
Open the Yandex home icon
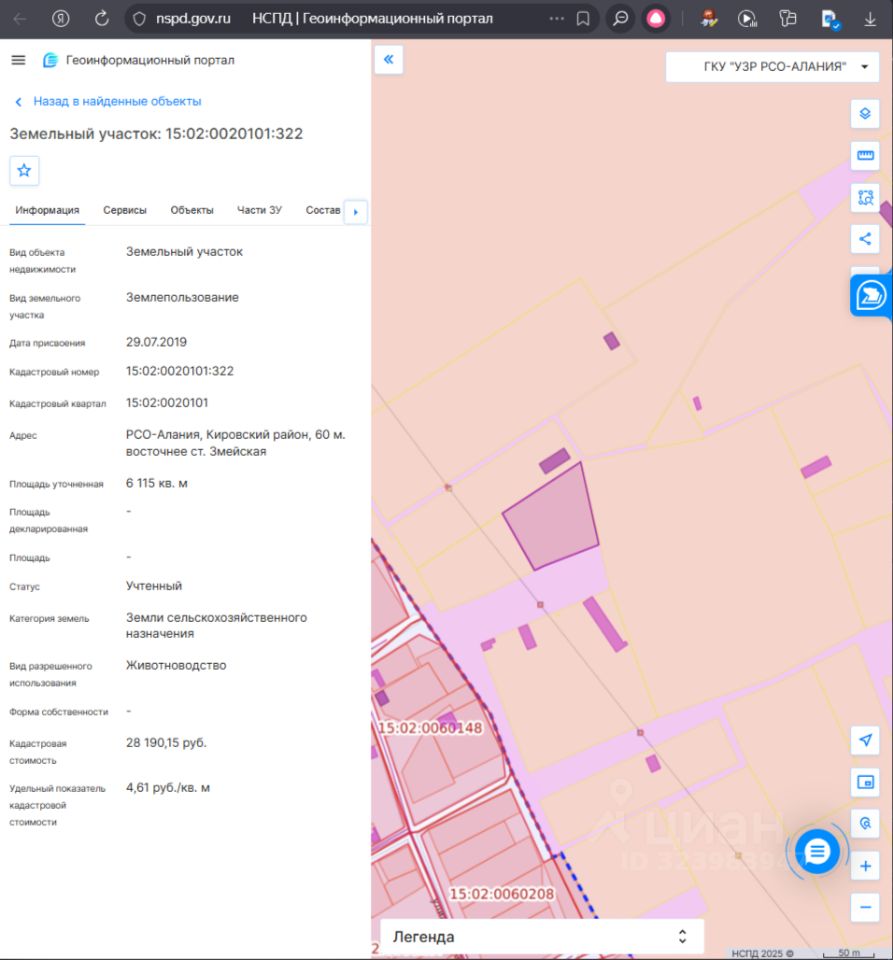coord(60,19)
